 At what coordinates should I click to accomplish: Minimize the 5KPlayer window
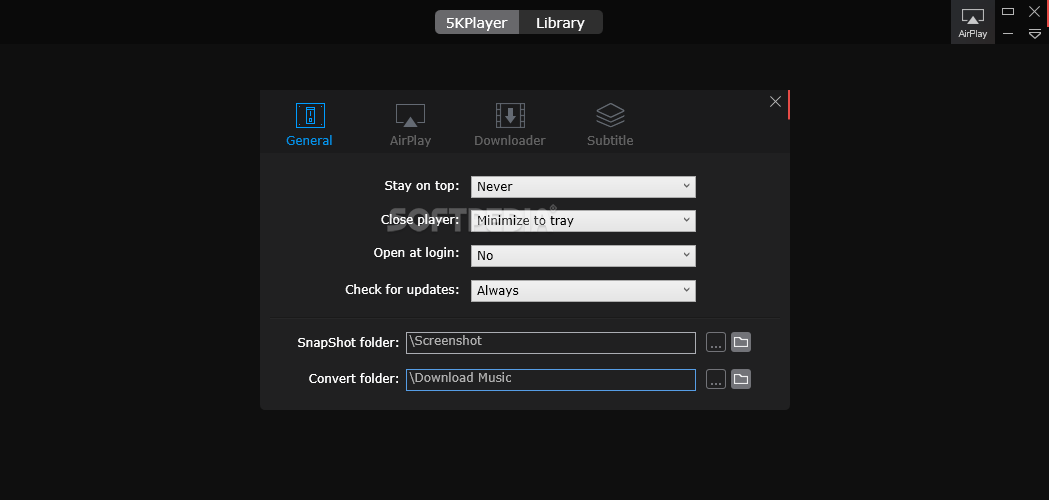[1008, 33]
